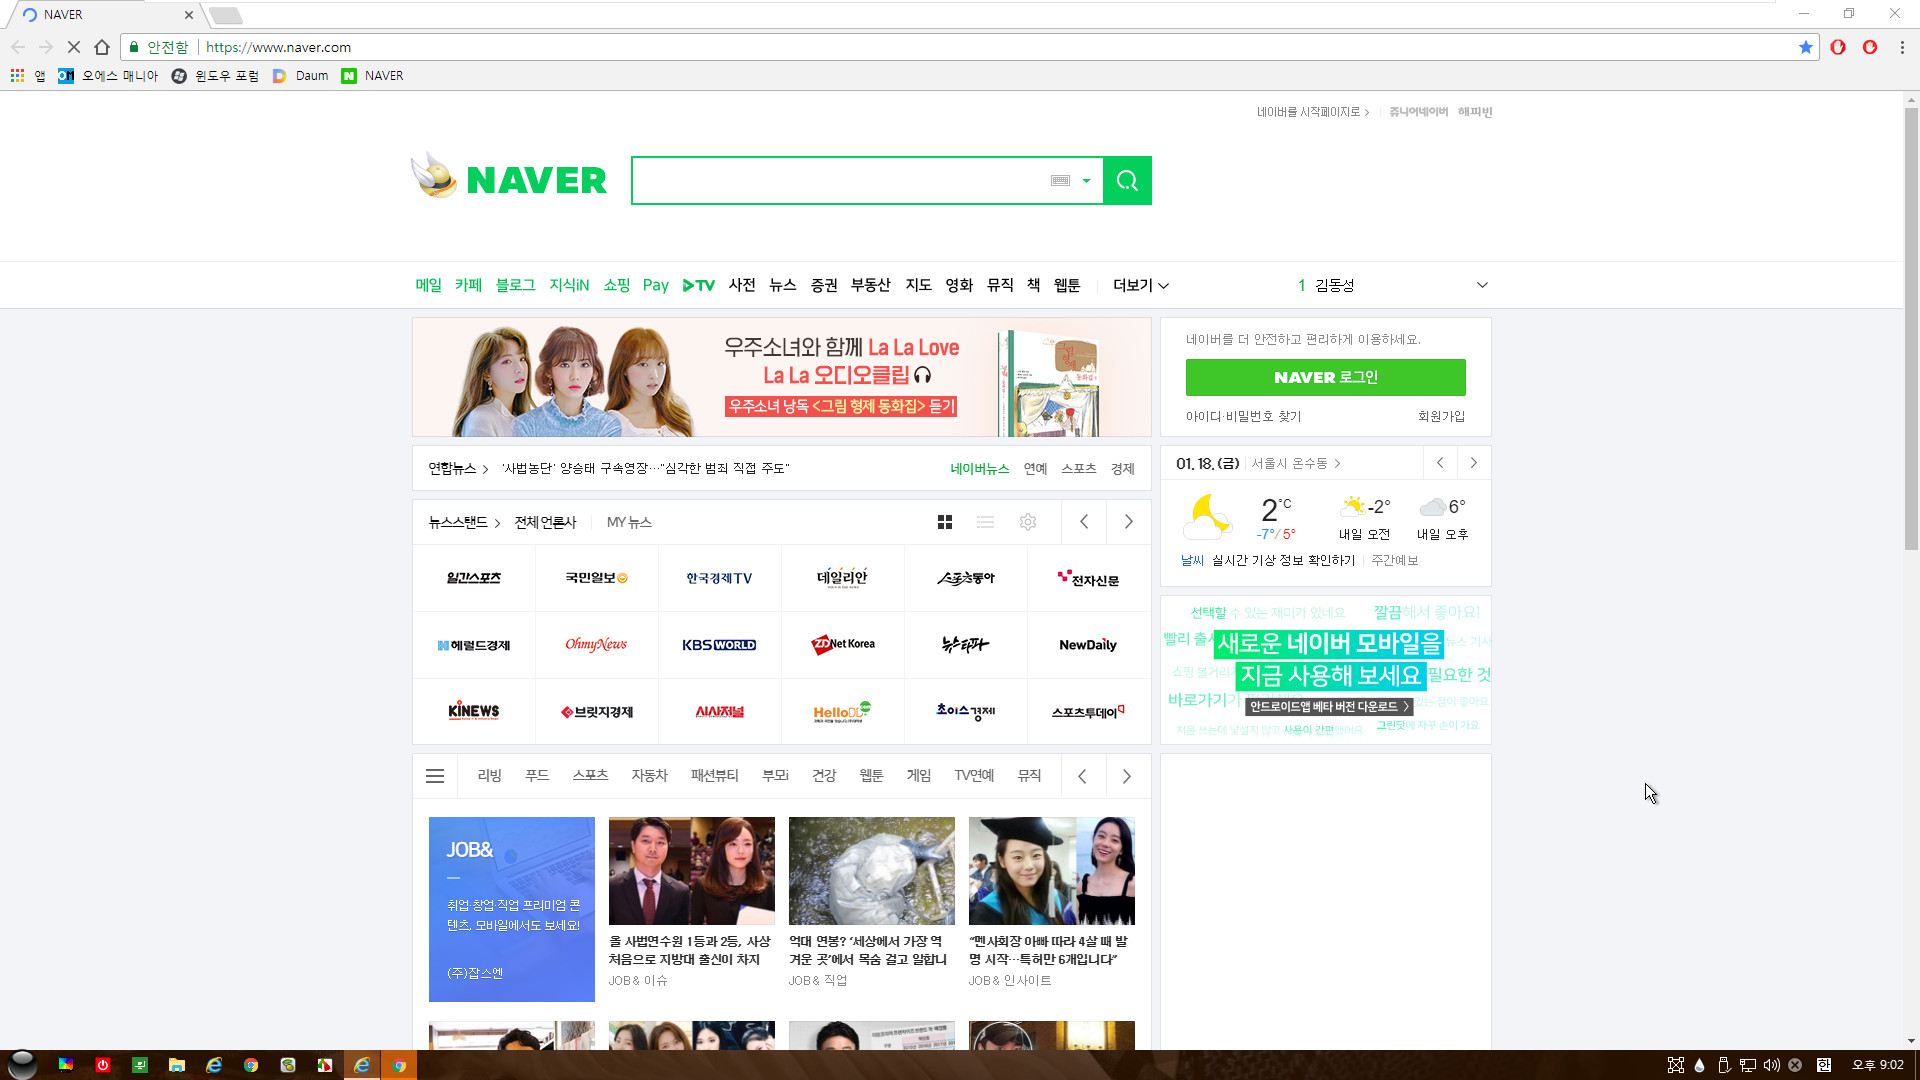Select the MY 뉴스 tab

[x=629, y=522]
